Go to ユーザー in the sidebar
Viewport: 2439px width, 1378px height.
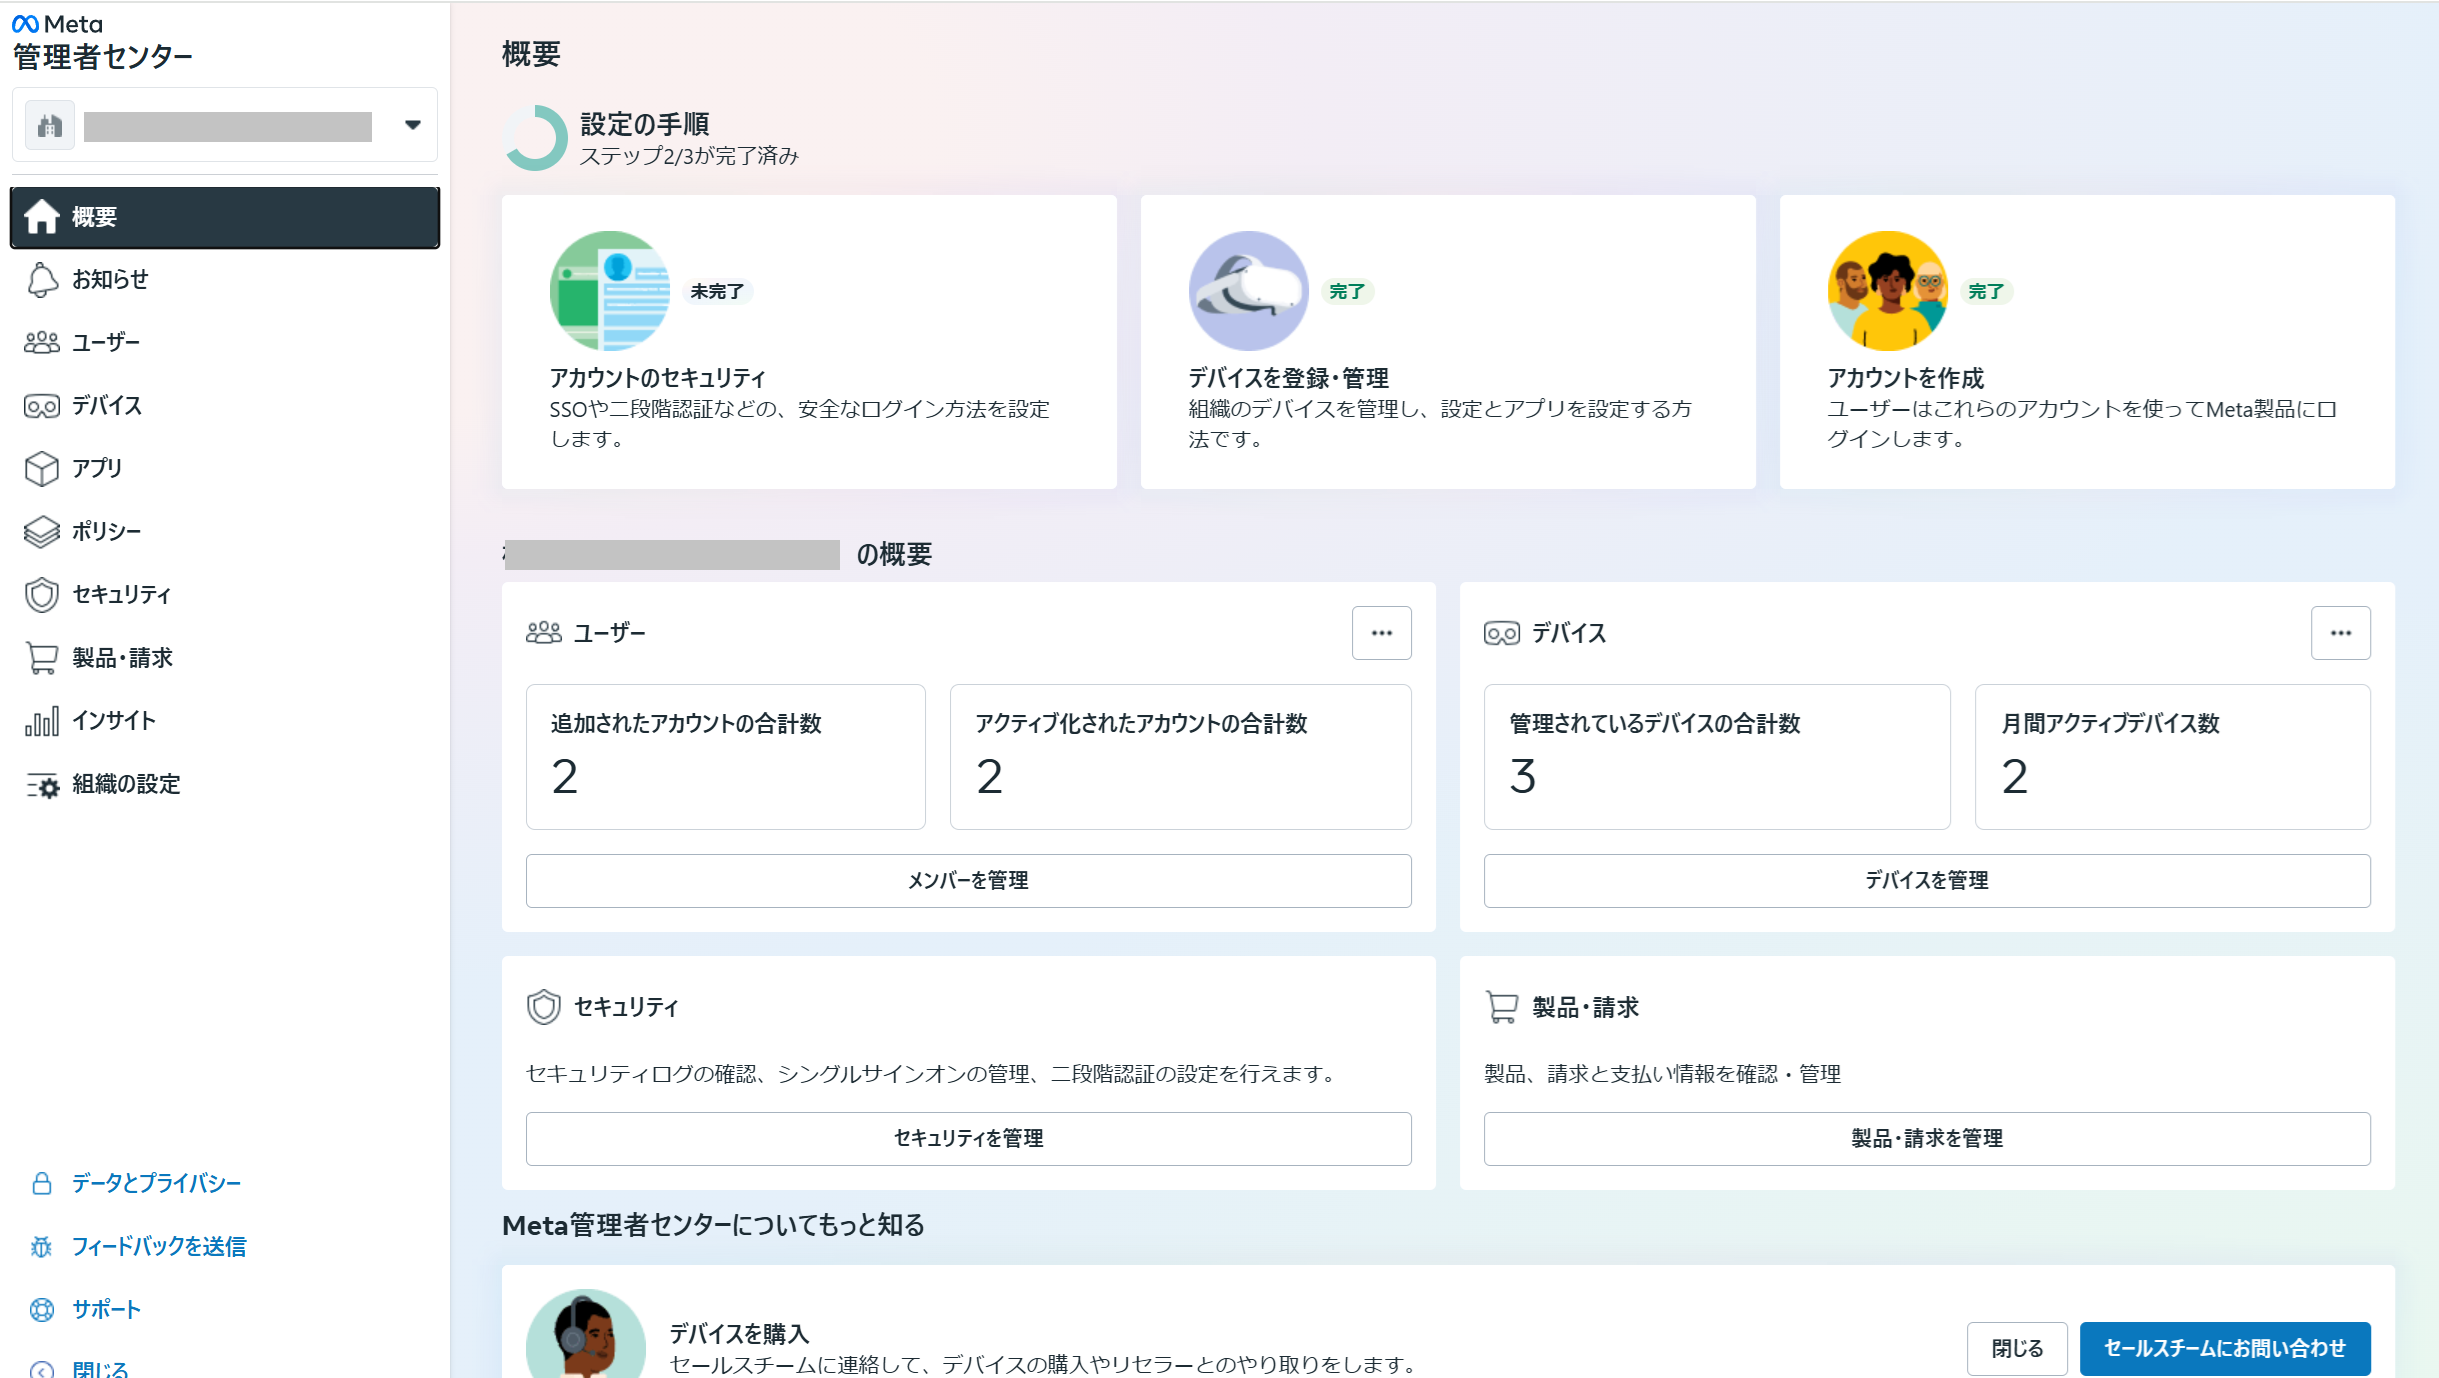225,343
